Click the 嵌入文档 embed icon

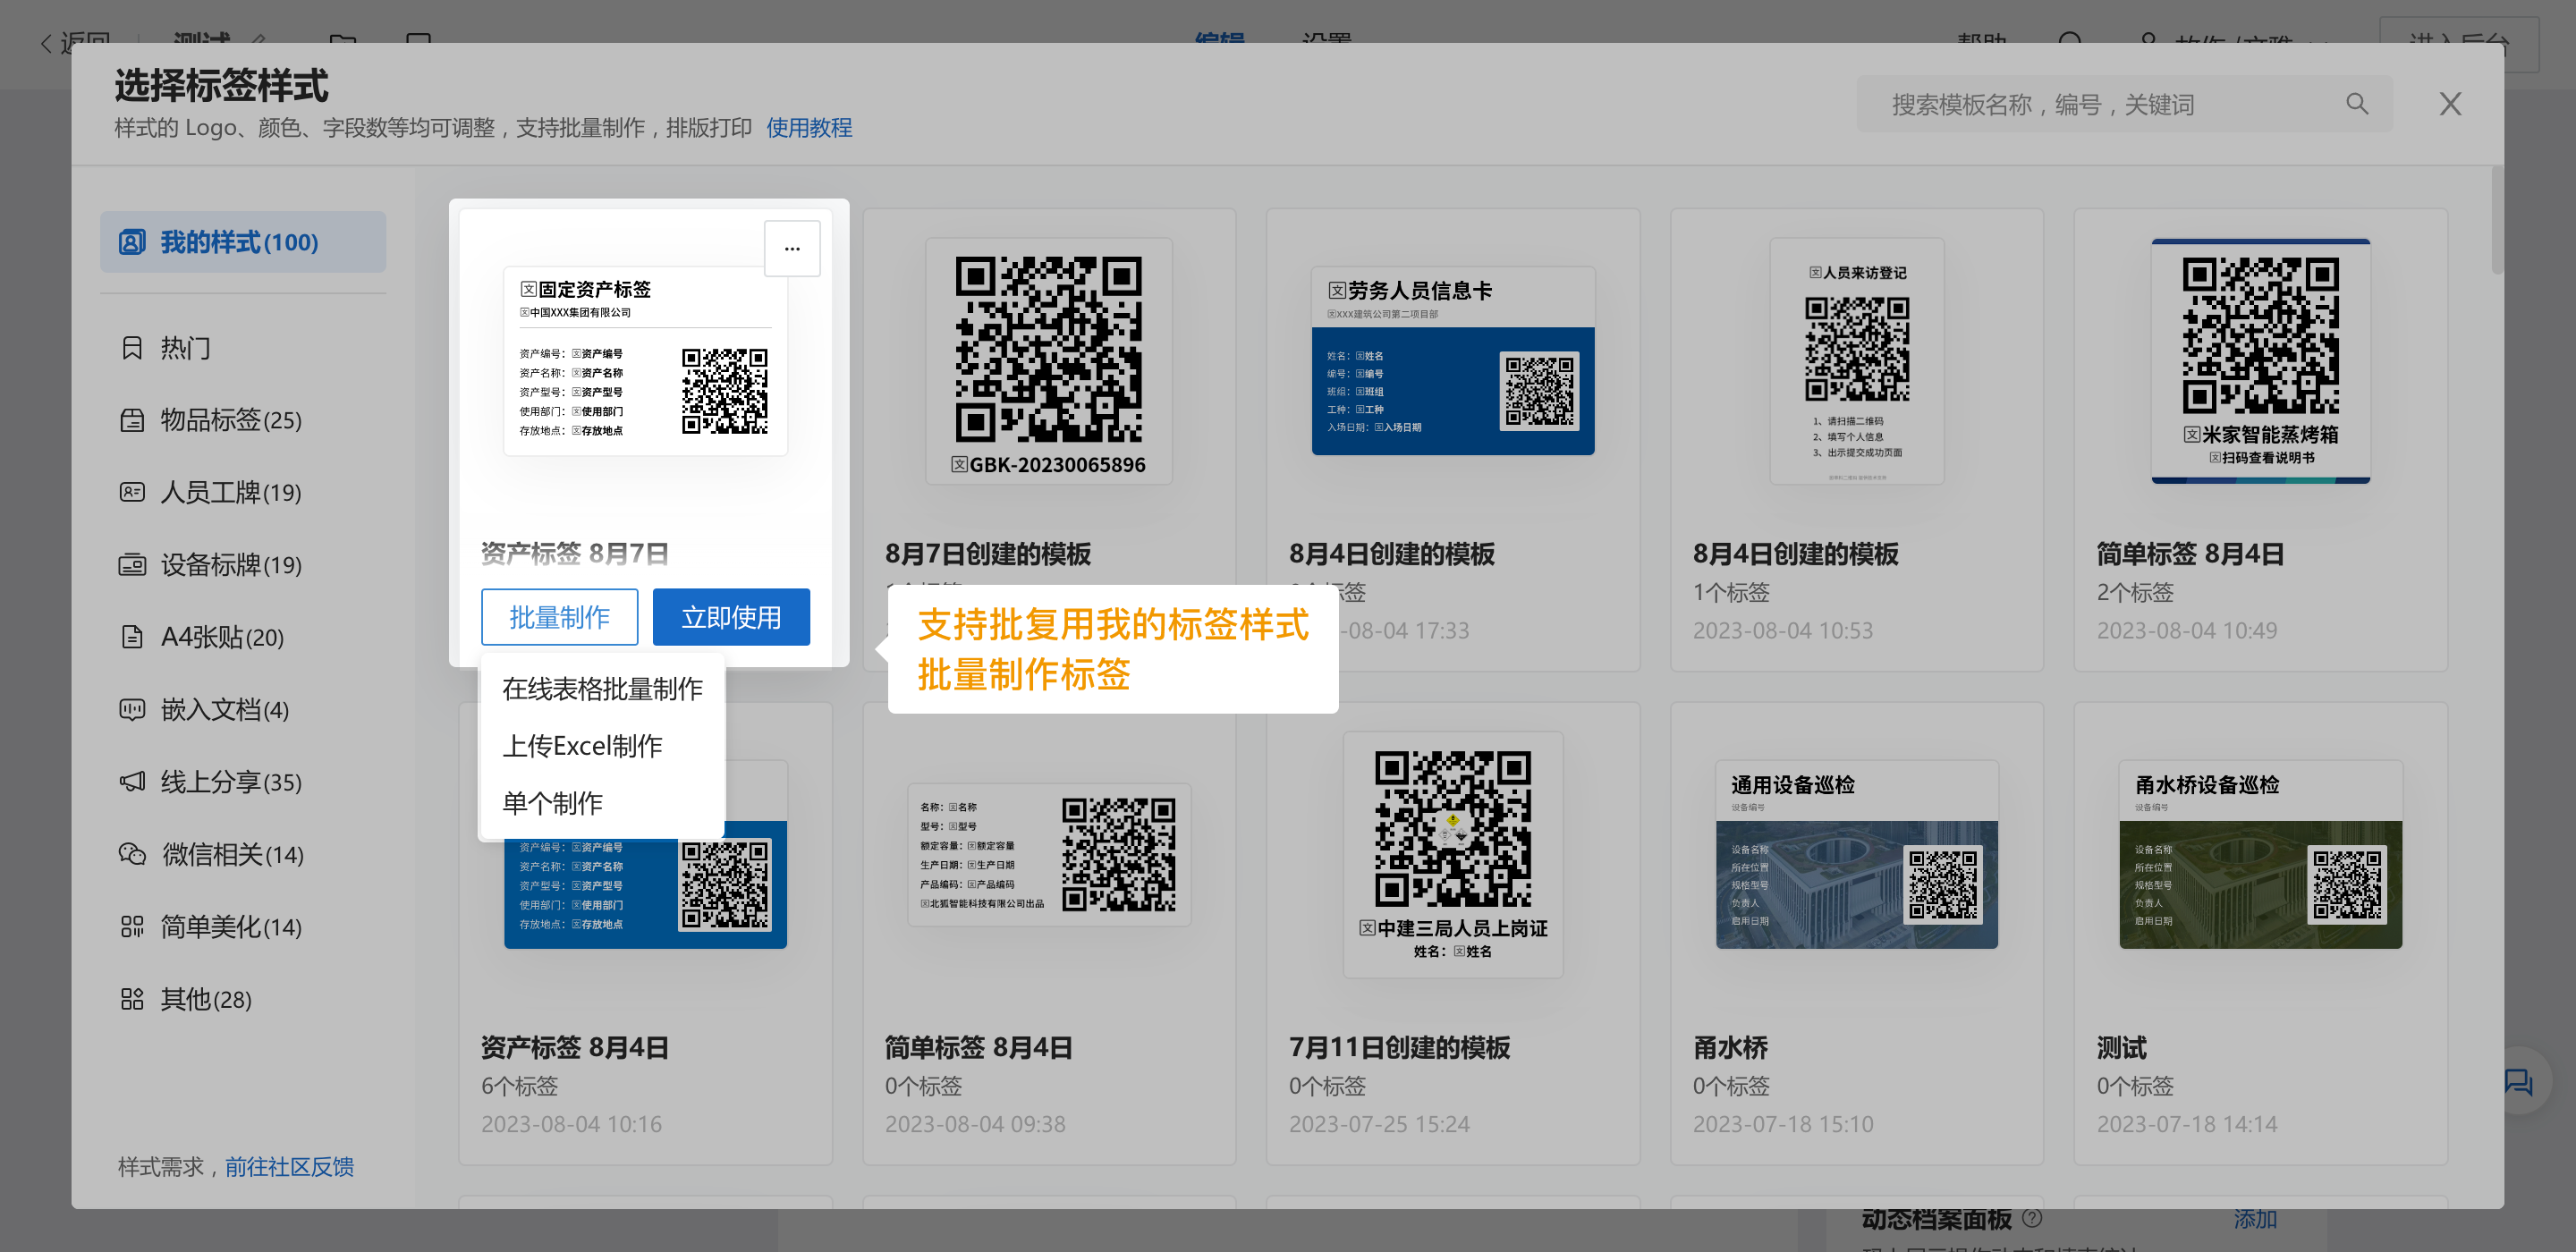132,709
